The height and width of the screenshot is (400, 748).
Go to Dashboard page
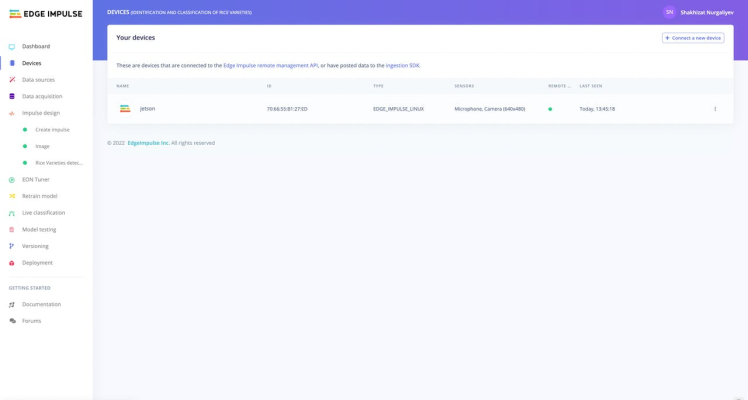click(x=36, y=46)
